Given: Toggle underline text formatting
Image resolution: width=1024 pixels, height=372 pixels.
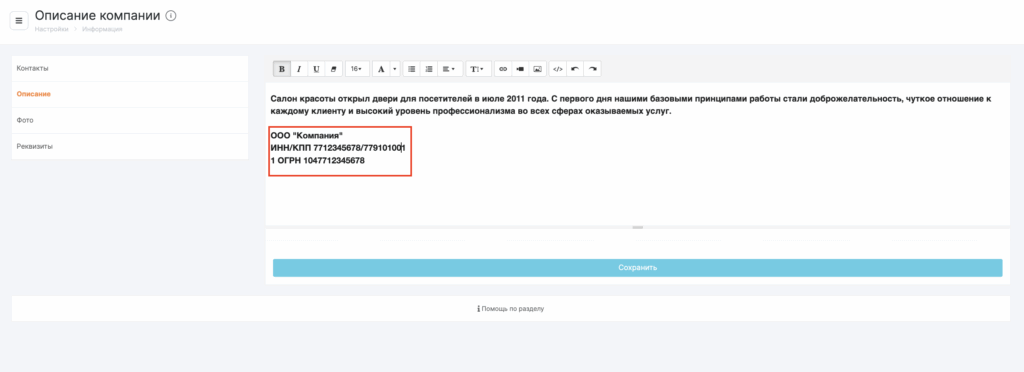Looking at the screenshot, I should pyautogui.click(x=316, y=69).
